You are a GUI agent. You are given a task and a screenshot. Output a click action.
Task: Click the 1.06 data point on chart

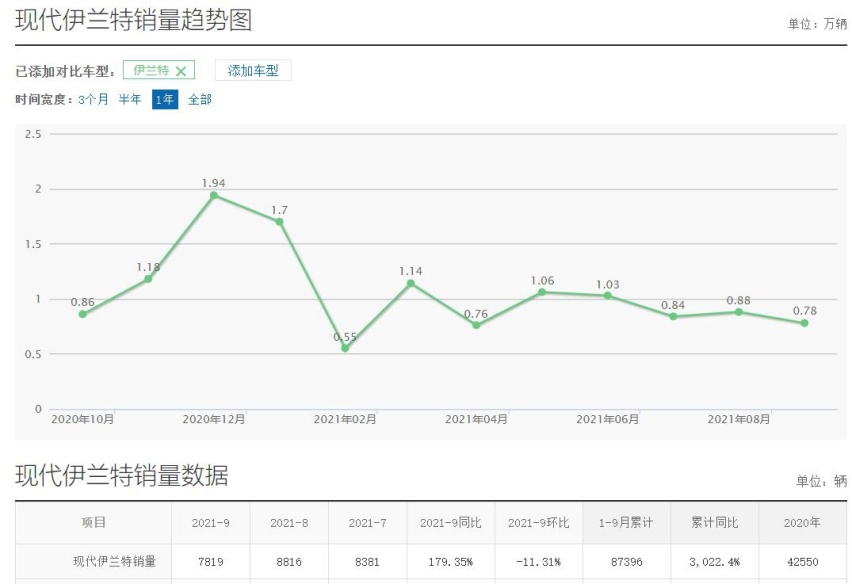tap(542, 292)
